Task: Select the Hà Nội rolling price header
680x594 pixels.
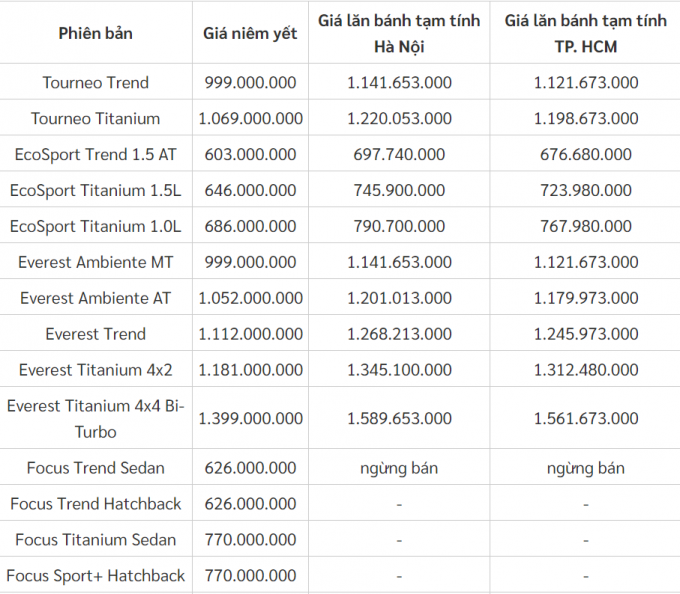Action: click(399, 33)
